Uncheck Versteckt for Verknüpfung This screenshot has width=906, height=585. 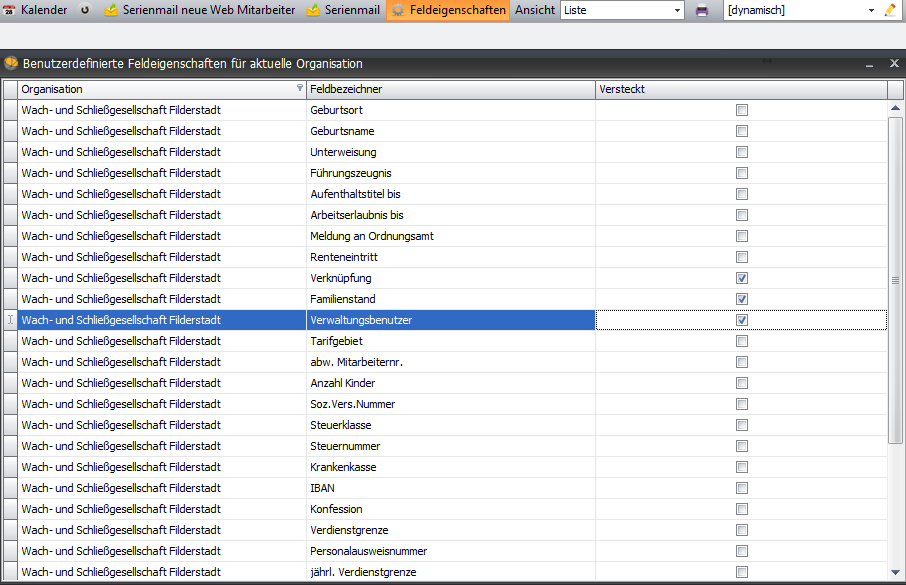click(x=742, y=278)
